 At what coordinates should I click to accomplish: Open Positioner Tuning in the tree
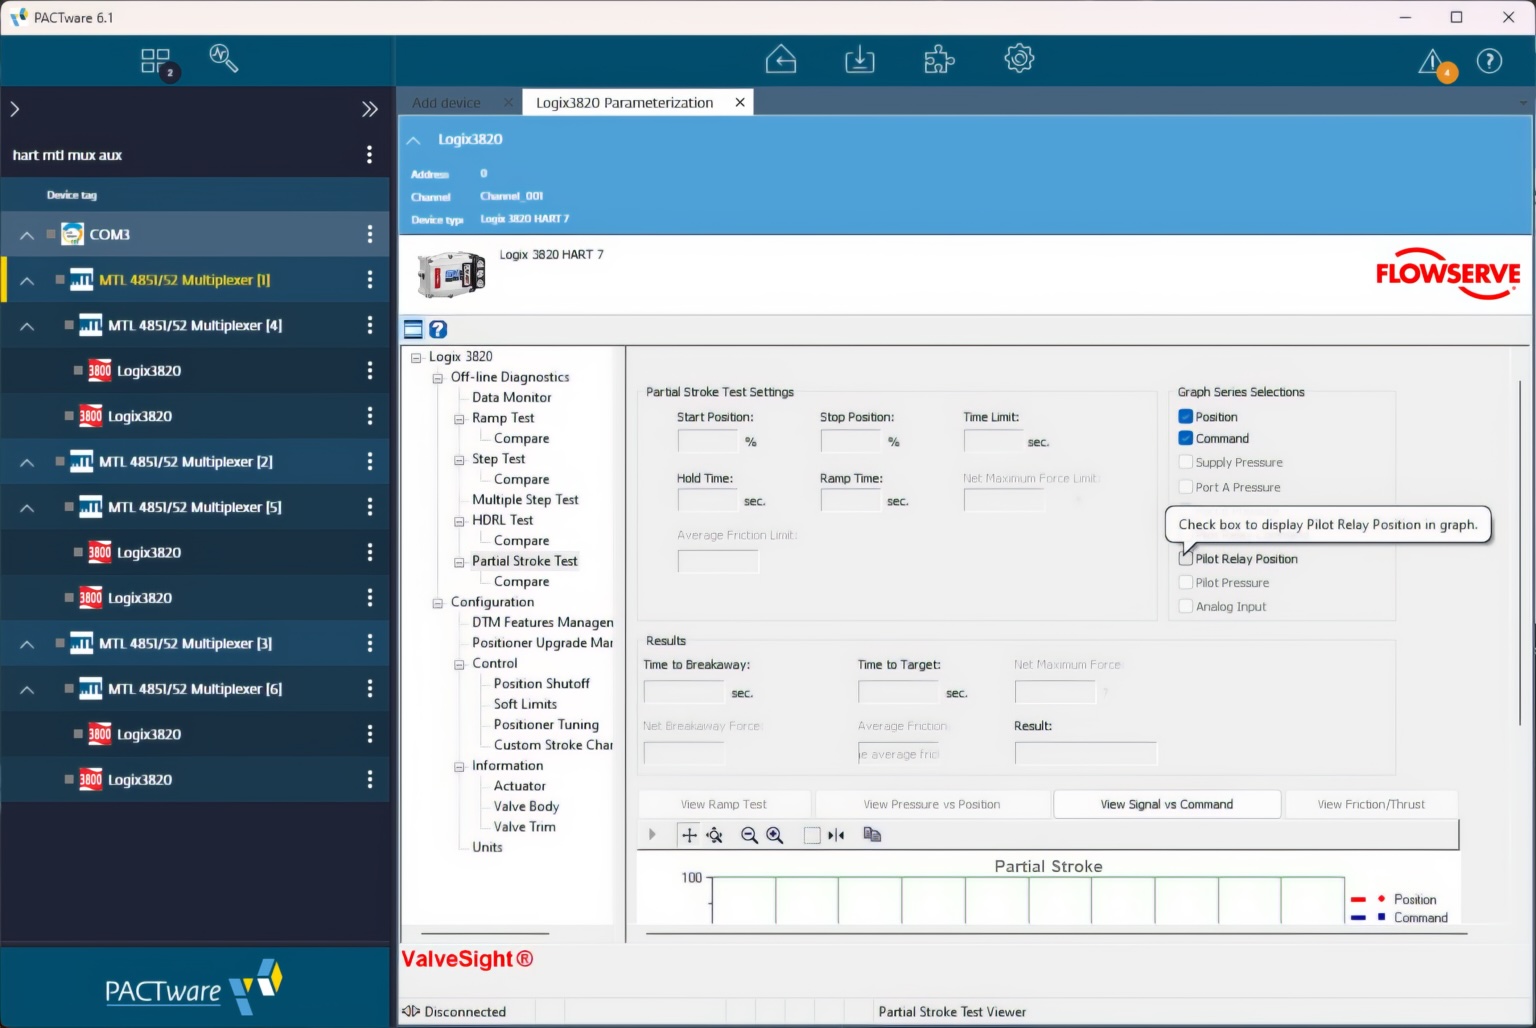[546, 724]
